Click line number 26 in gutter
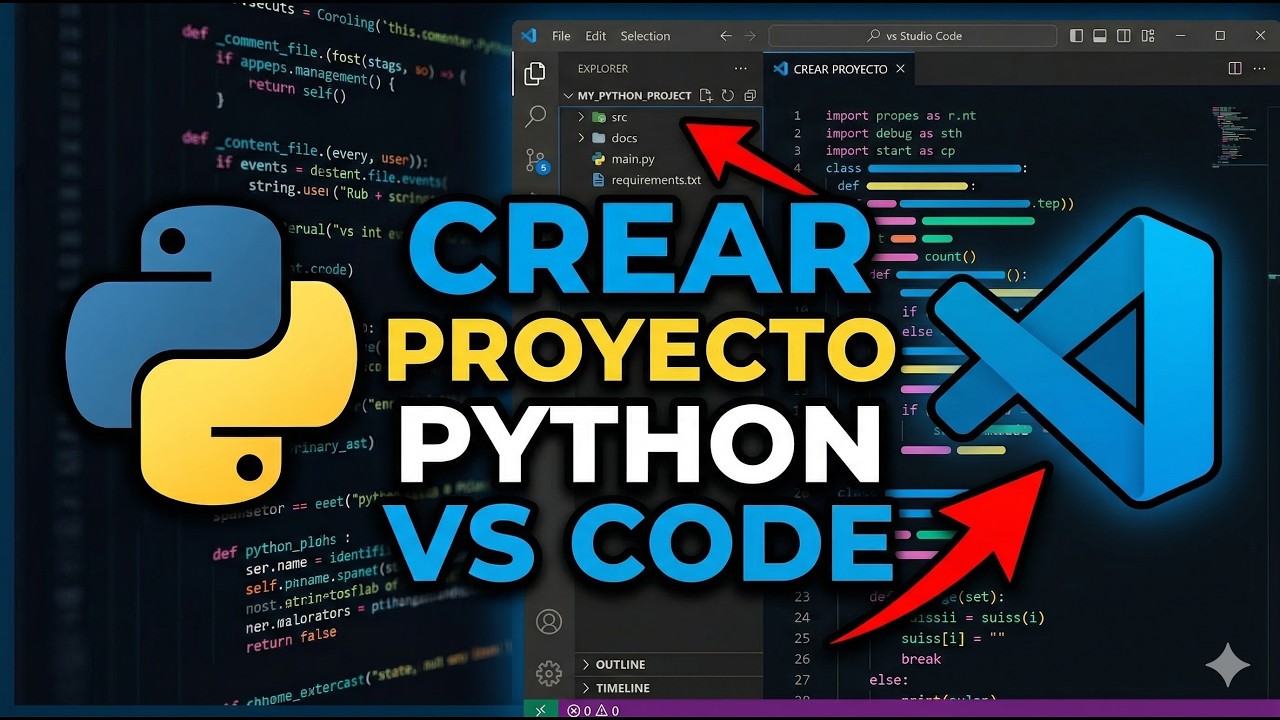Viewport: 1280px width, 720px height. (x=801, y=659)
